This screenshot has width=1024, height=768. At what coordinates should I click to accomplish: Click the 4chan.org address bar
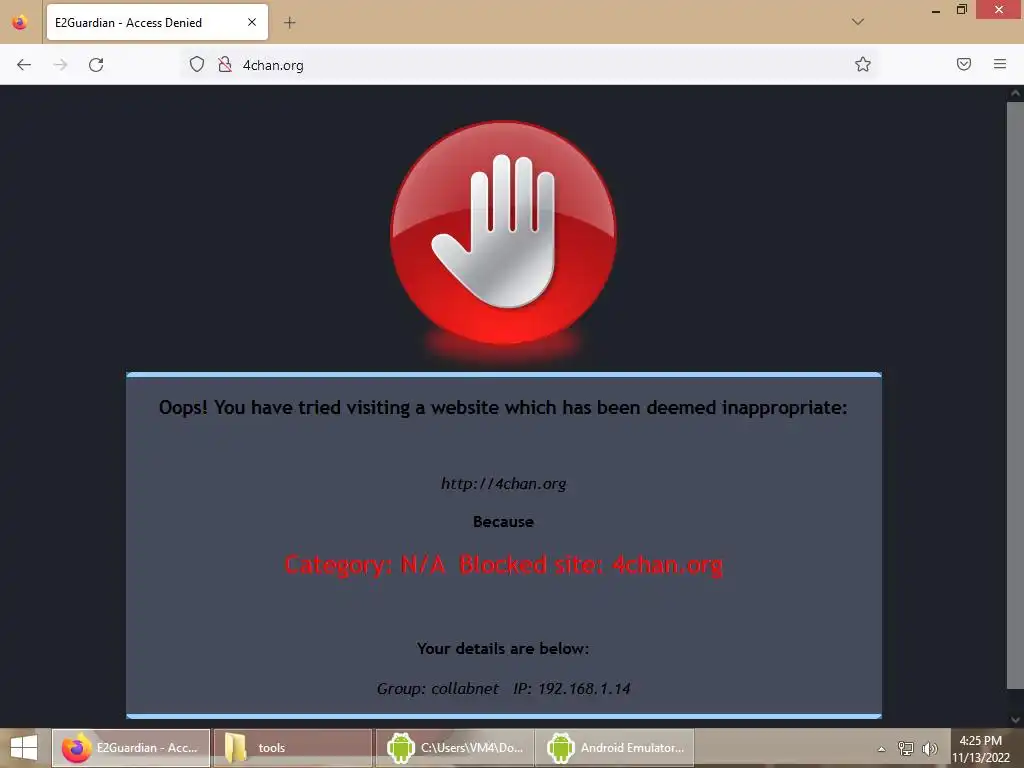[x=529, y=65]
